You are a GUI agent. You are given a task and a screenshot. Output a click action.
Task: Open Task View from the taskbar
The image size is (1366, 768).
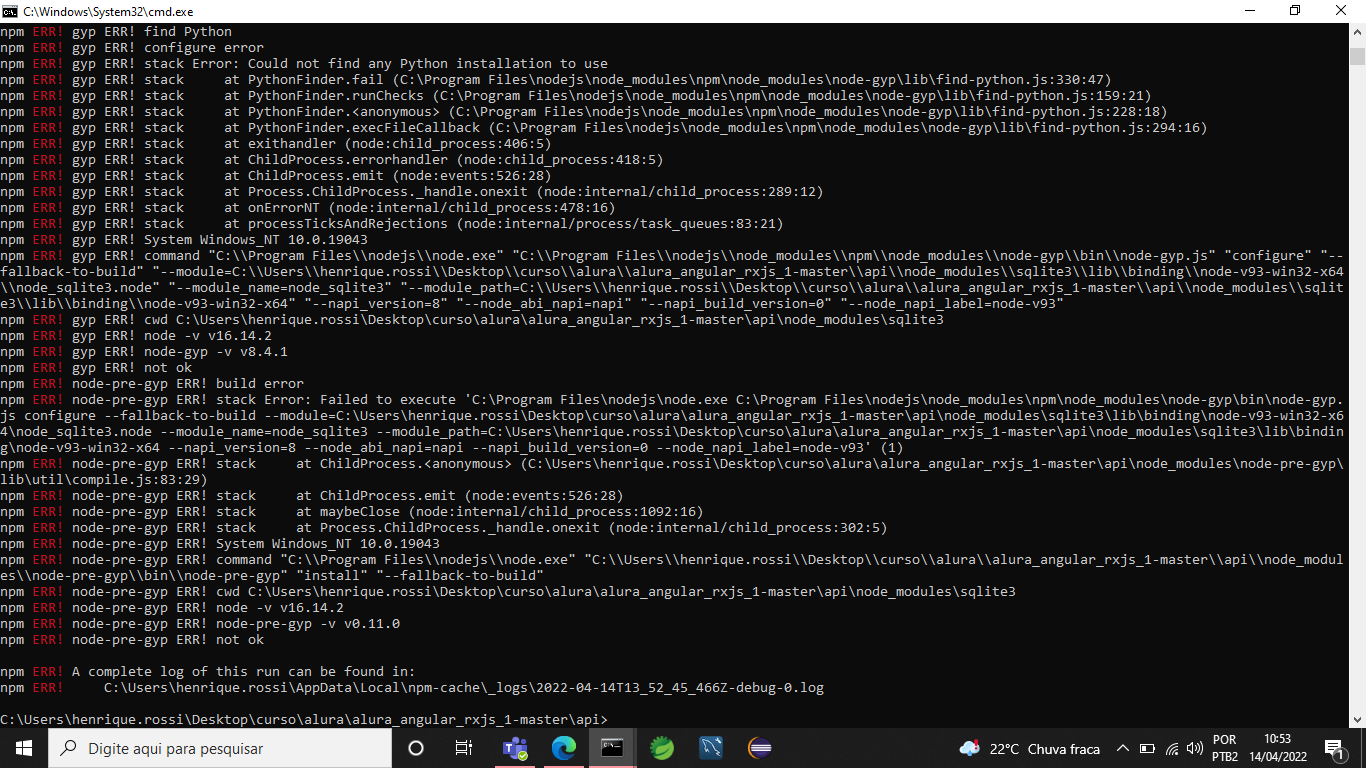(x=464, y=748)
